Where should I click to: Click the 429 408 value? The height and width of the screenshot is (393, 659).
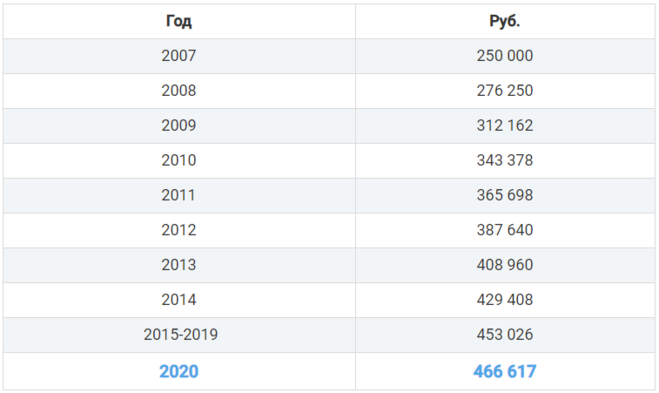click(504, 300)
